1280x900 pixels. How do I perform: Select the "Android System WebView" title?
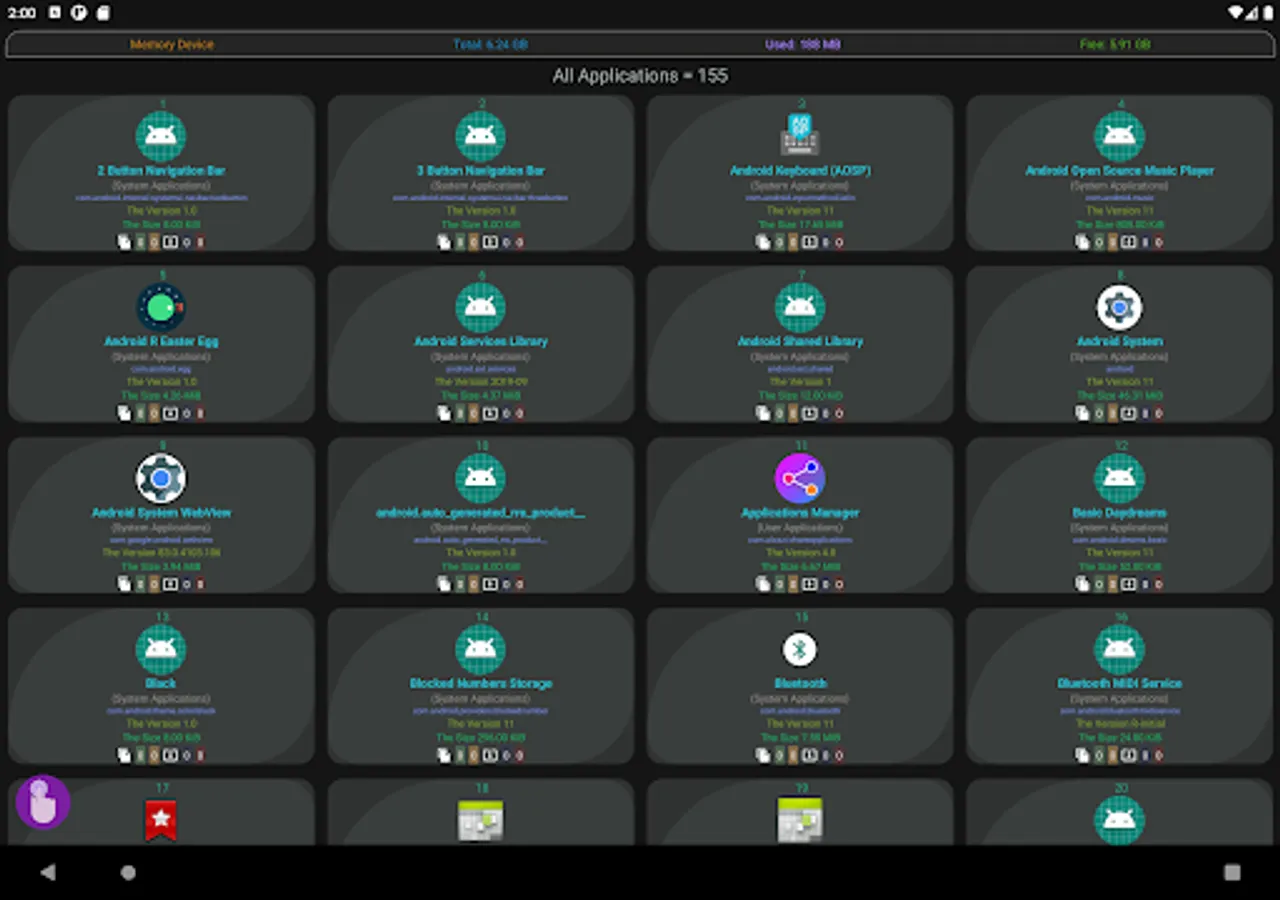tap(161, 513)
